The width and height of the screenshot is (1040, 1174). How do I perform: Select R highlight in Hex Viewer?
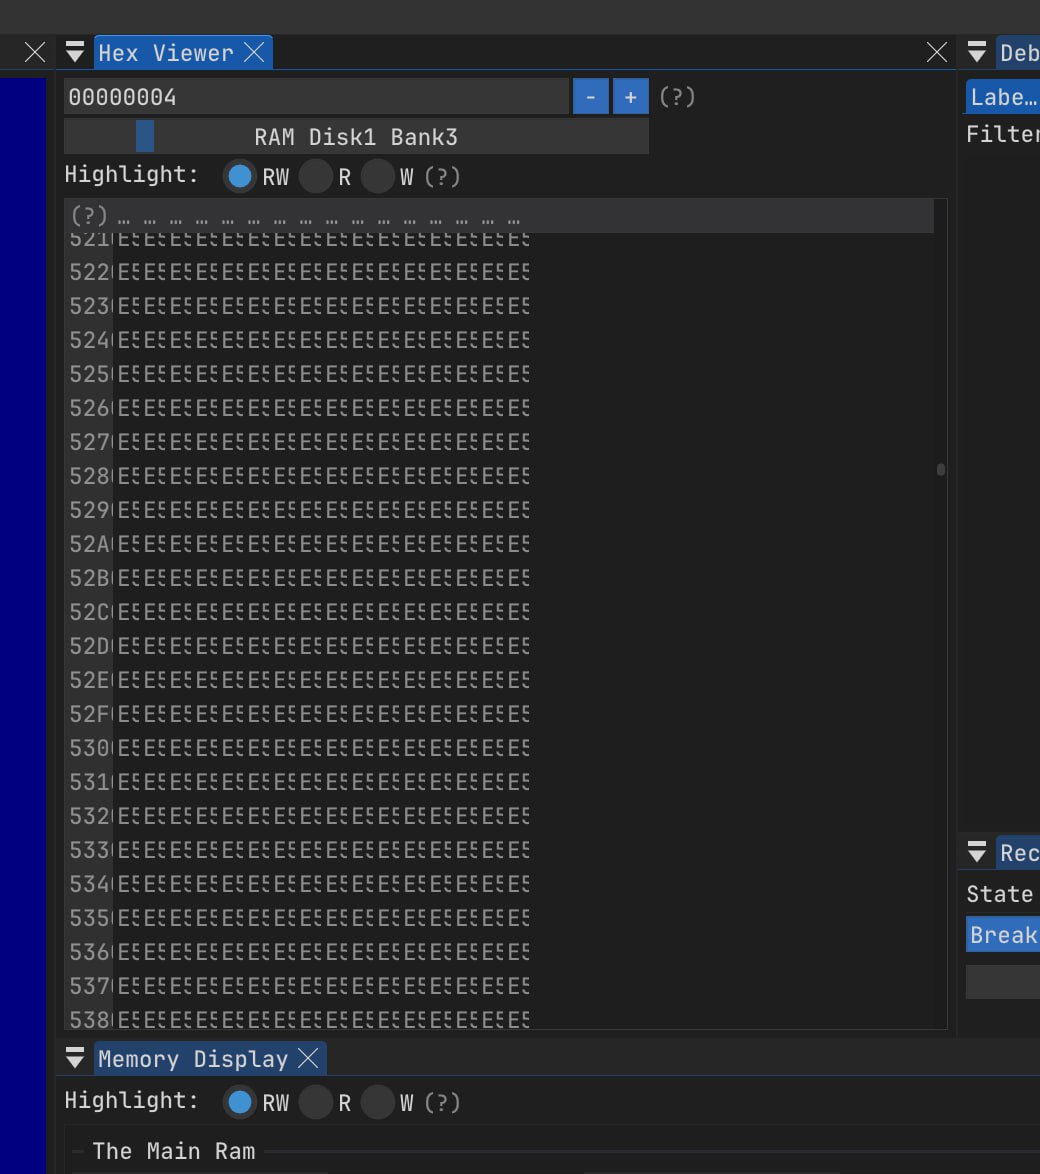tap(316, 177)
